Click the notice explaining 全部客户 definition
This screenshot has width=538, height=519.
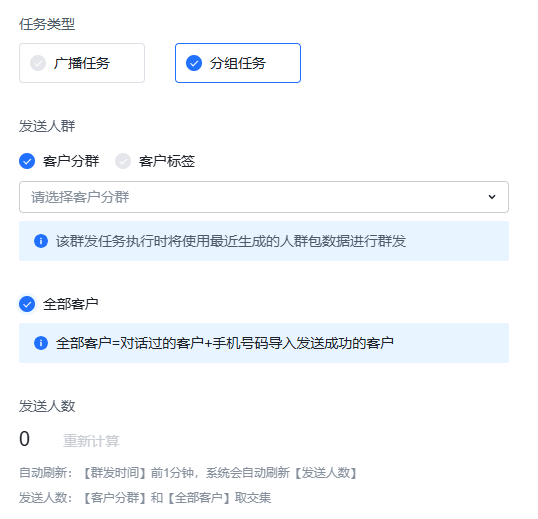pyautogui.click(x=264, y=343)
